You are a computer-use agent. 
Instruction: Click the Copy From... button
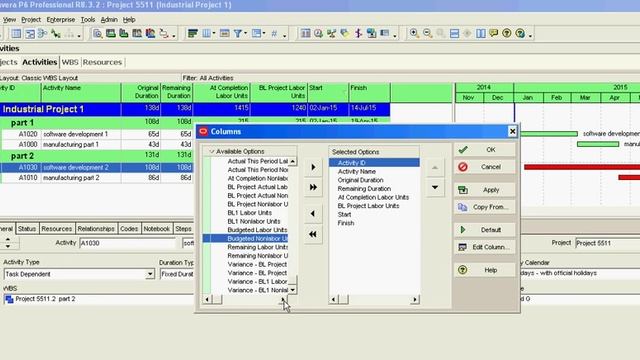point(484,207)
